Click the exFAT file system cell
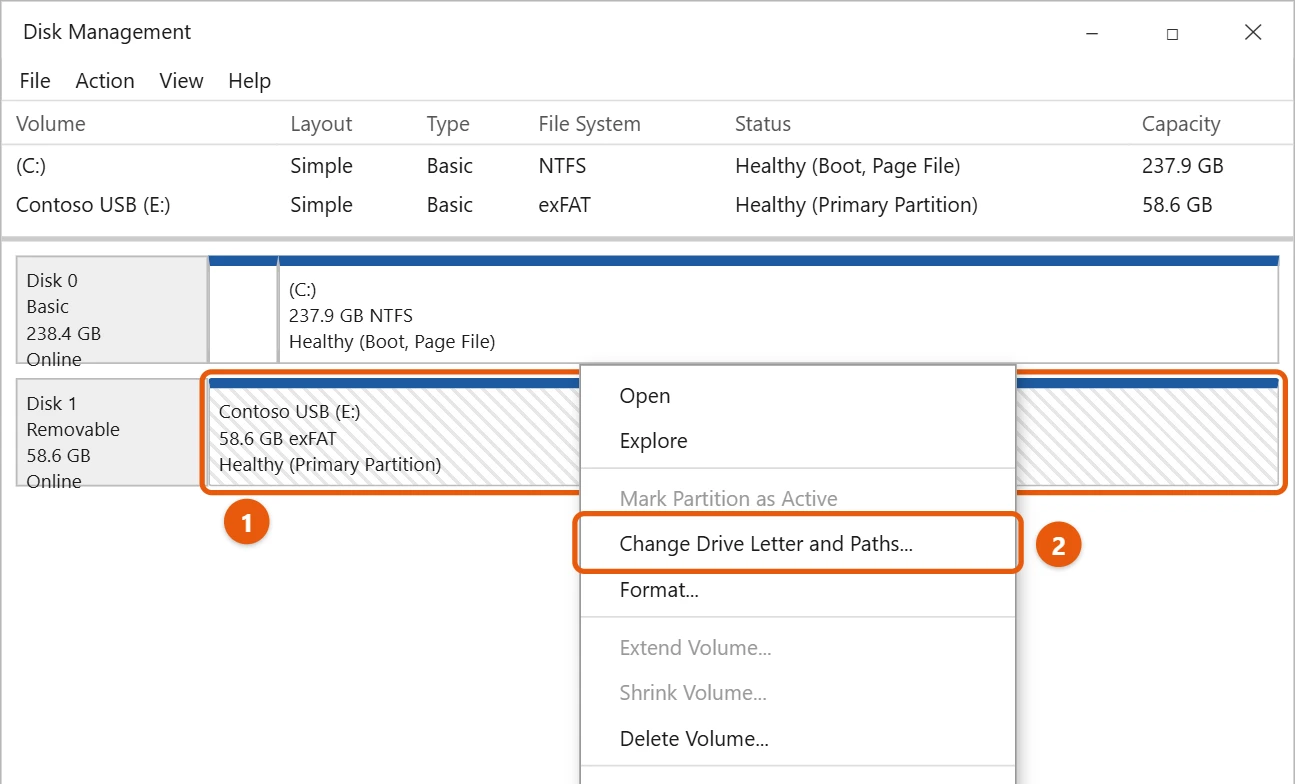Screen dimensions: 1295x784 564,205
